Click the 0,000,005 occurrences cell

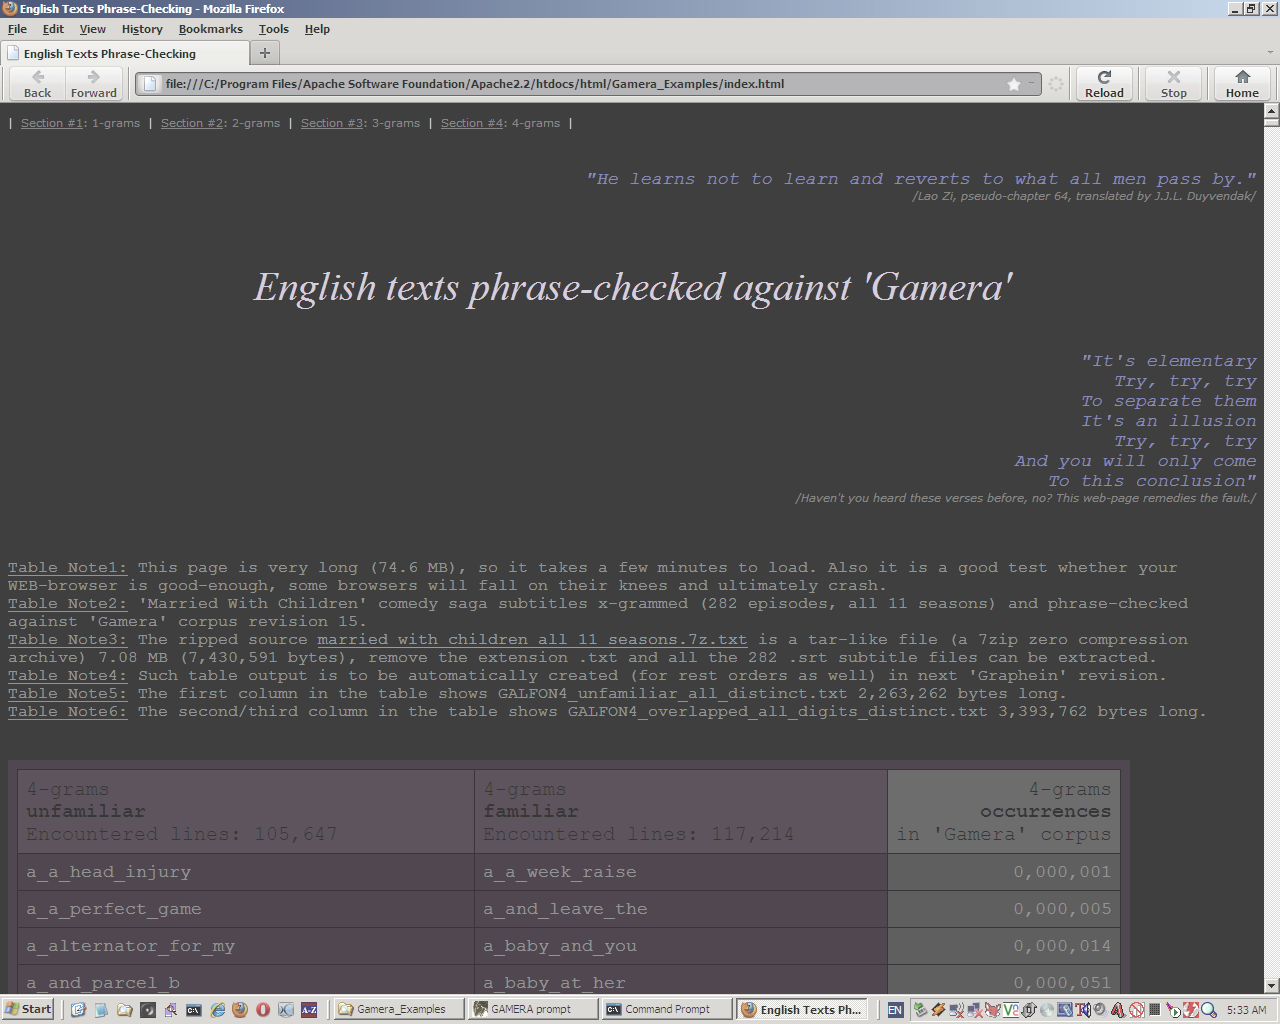pos(1004,909)
